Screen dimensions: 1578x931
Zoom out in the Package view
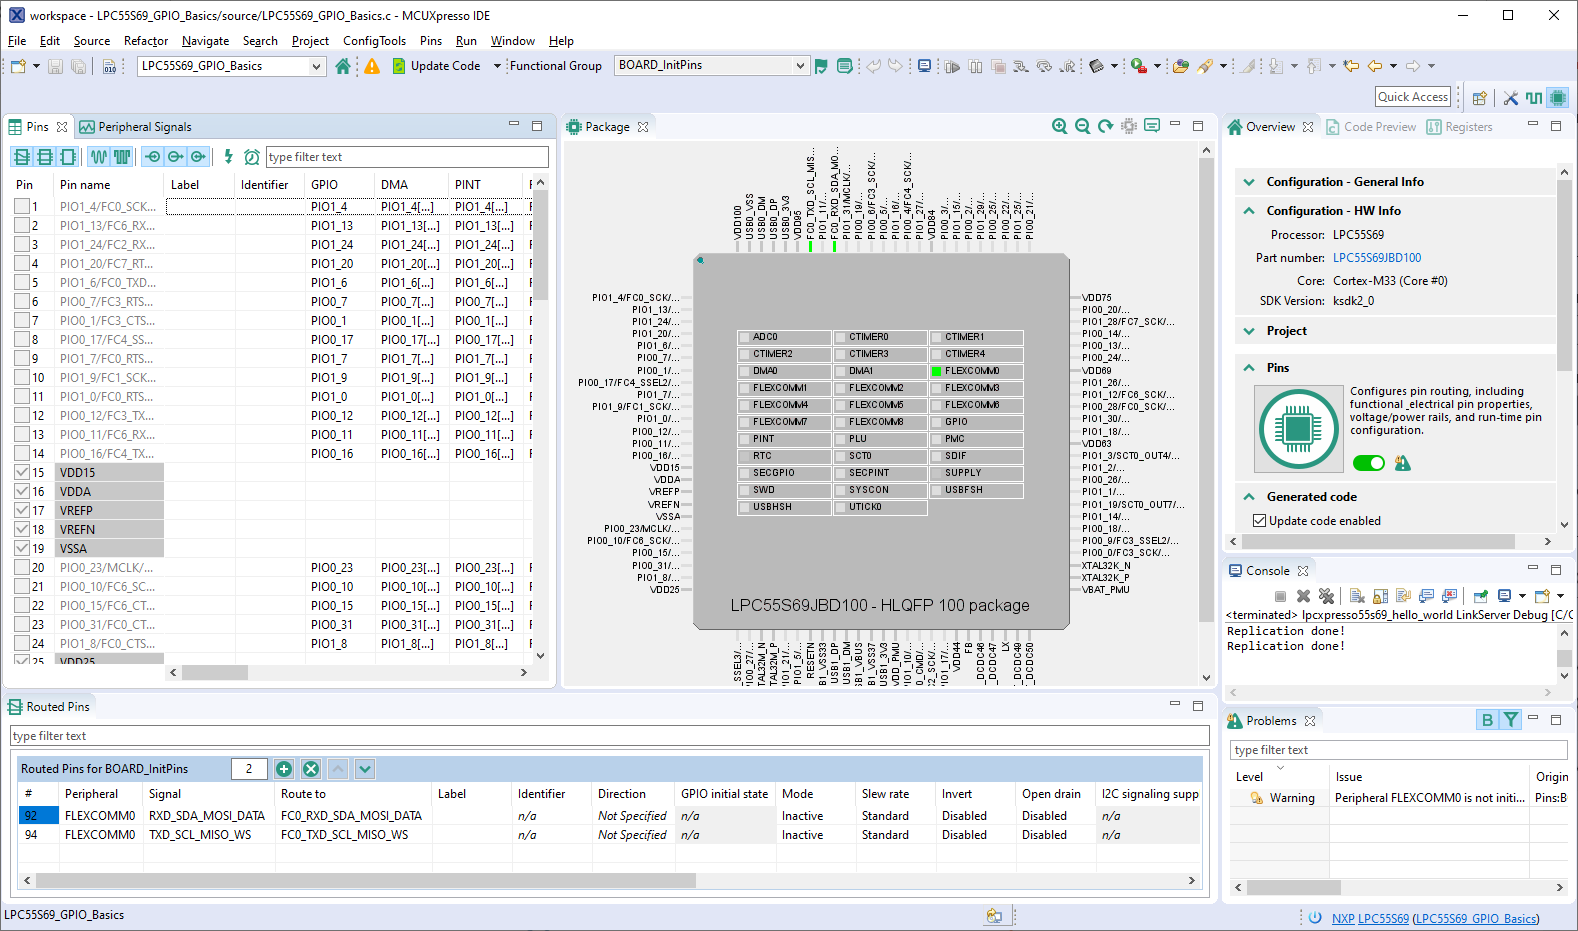coord(1082,126)
